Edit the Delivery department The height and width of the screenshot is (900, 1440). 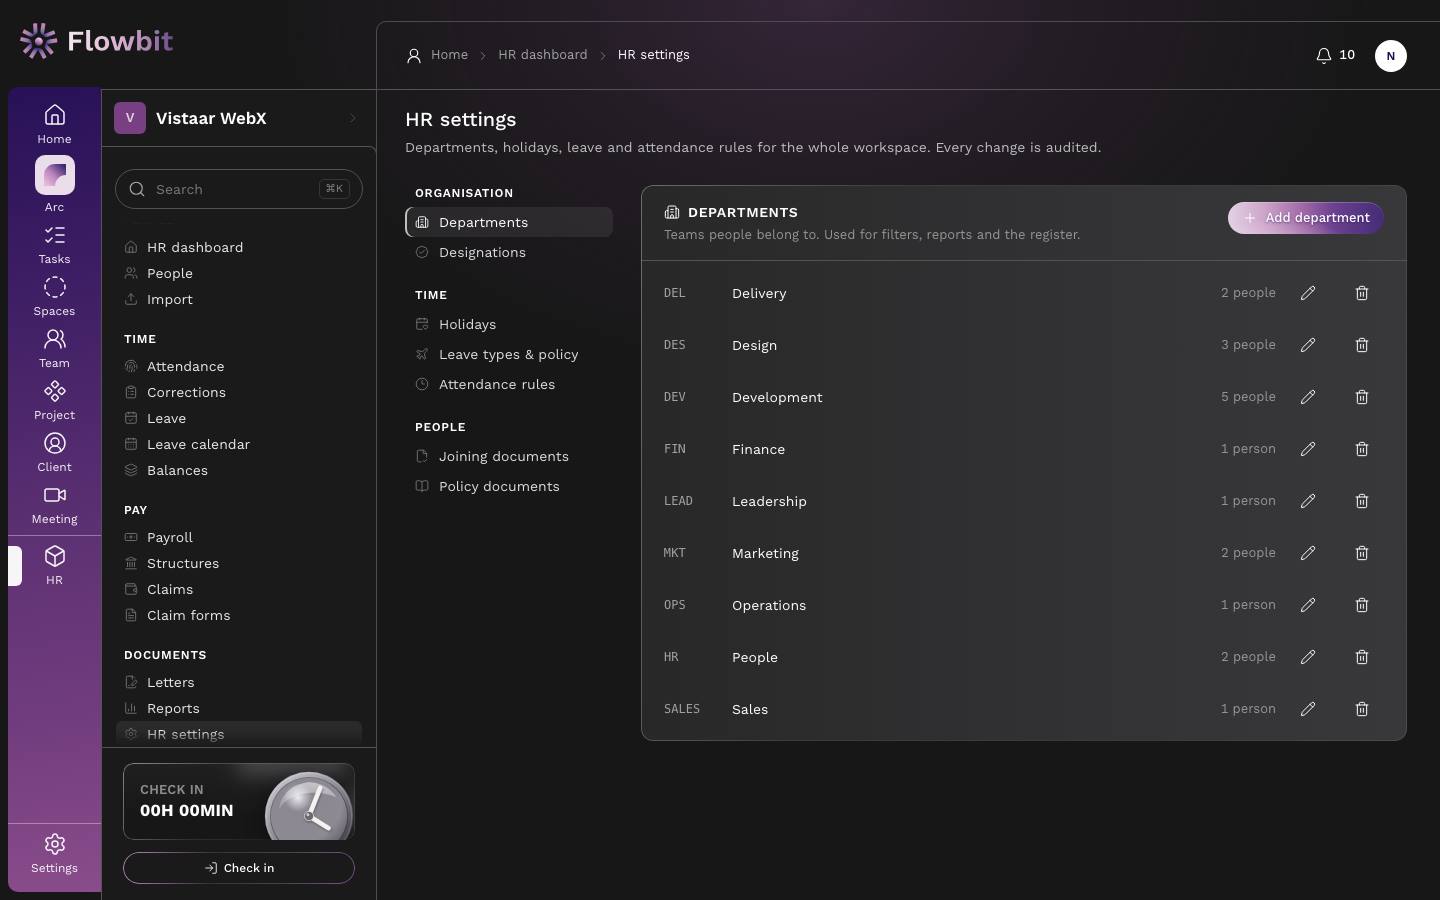(1308, 293)
